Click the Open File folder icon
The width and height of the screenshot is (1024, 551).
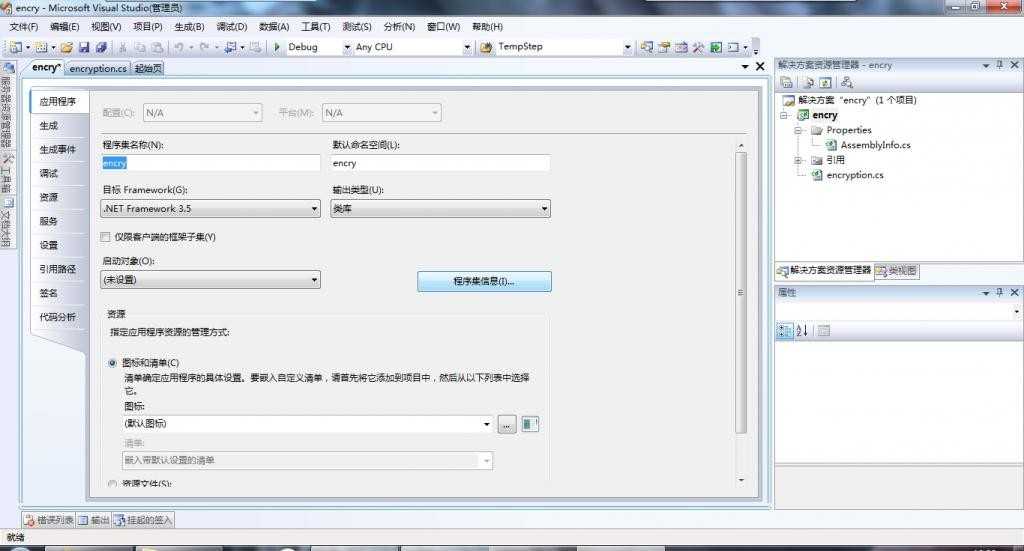click(67, 47)
